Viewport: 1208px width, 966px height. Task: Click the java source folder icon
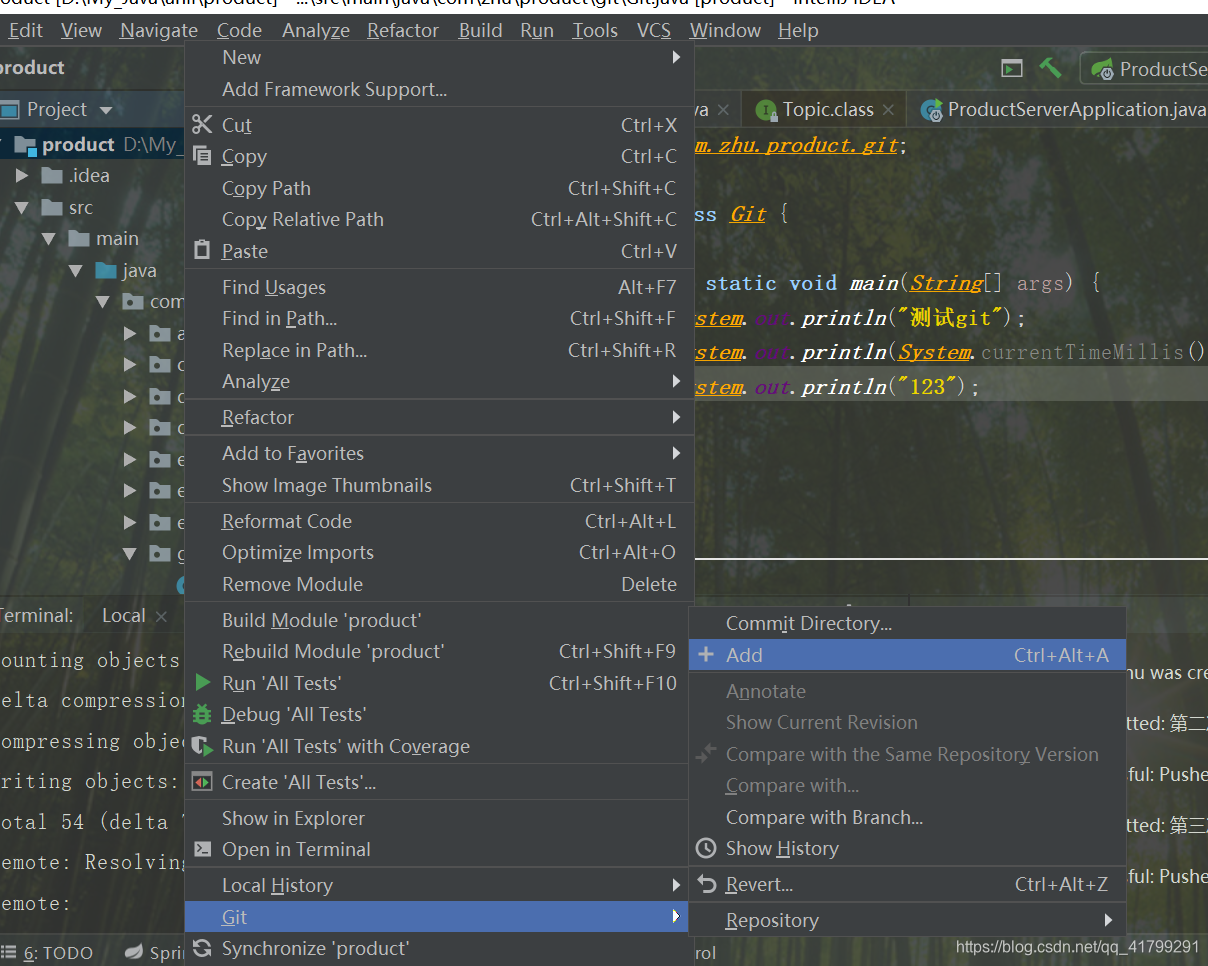(x=105, y=271)
